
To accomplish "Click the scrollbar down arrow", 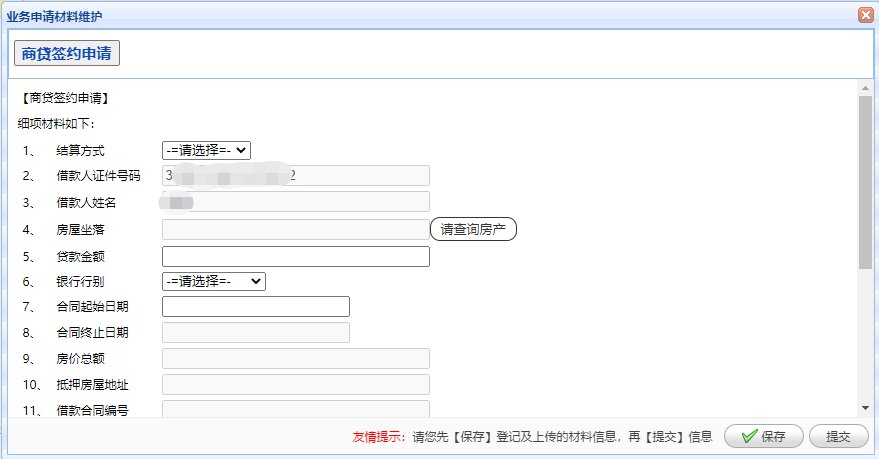I will 864,407.
